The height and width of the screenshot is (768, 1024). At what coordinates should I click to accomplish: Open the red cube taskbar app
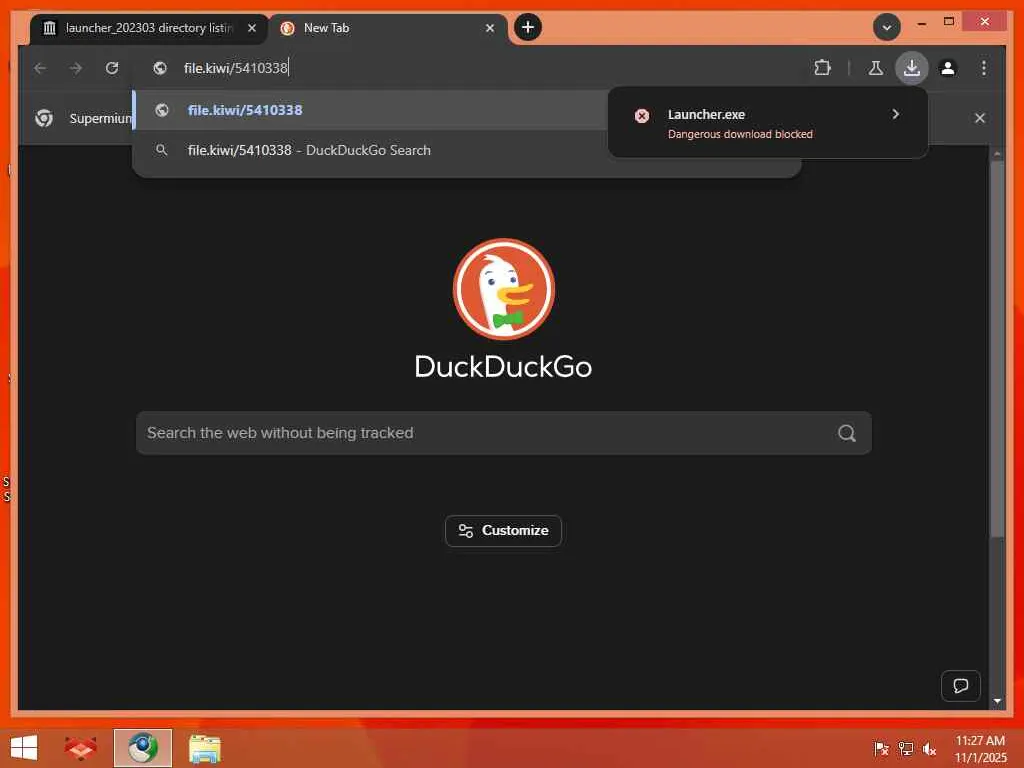(81, 748)
